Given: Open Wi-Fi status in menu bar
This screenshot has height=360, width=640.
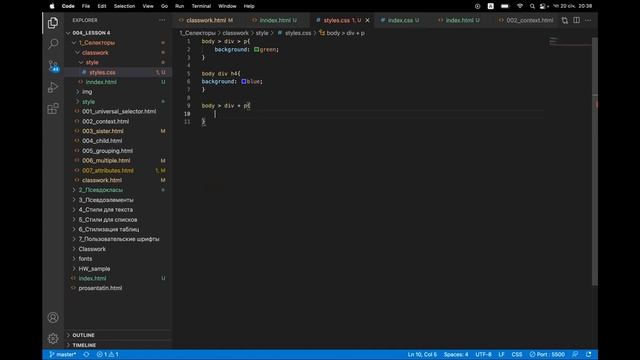Looking at the screenshot, I should pos(520,6).
